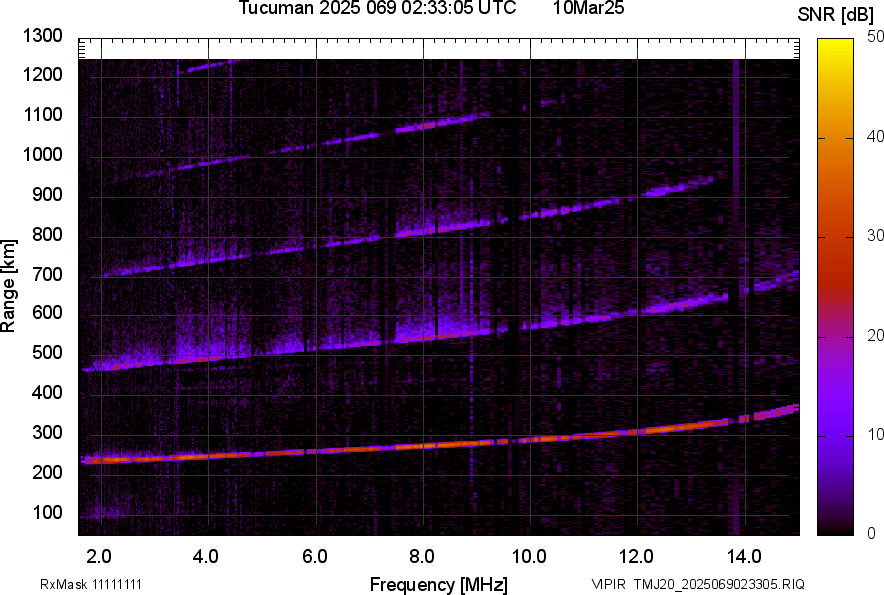Click the 10Mar25 date label
The width and height of the screenshot is (884, 595).
point(588,9)
